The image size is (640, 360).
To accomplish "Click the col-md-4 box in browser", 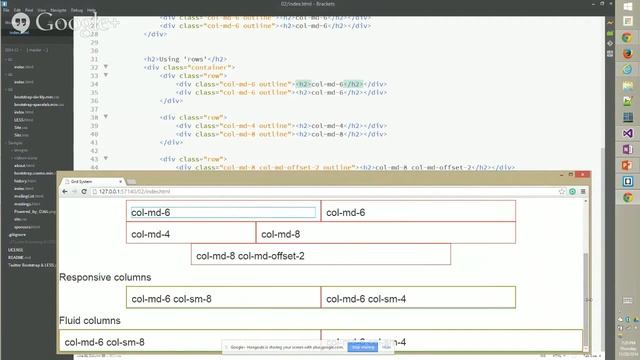I will coord(191,233).
